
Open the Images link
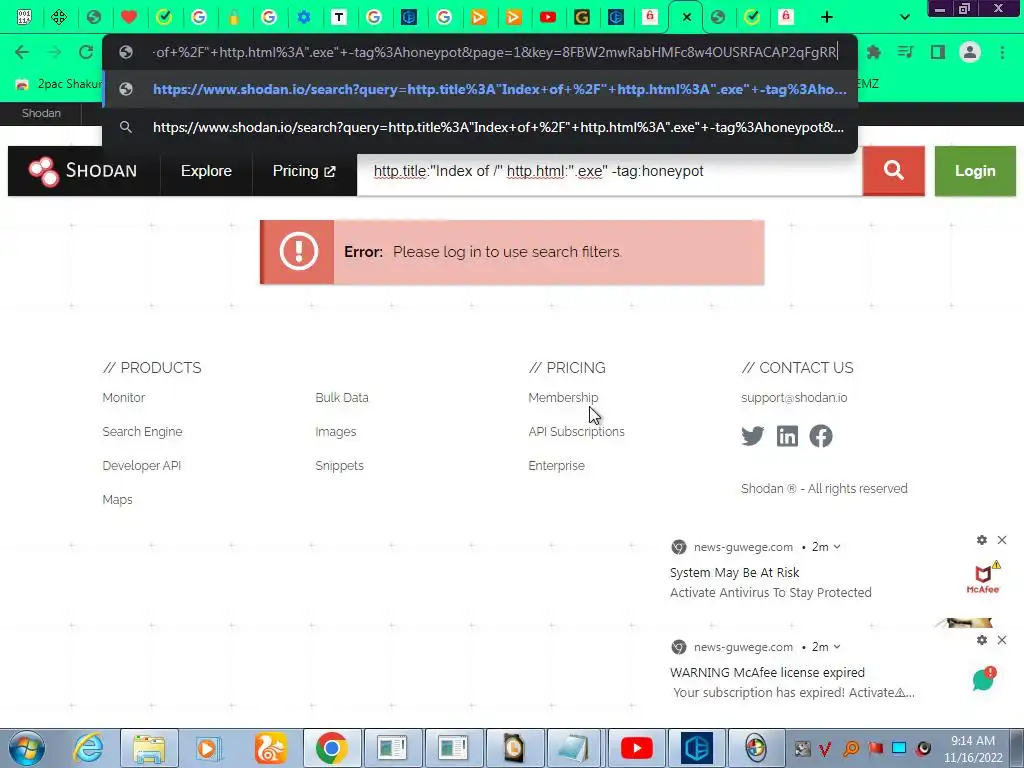click(336, 432)
